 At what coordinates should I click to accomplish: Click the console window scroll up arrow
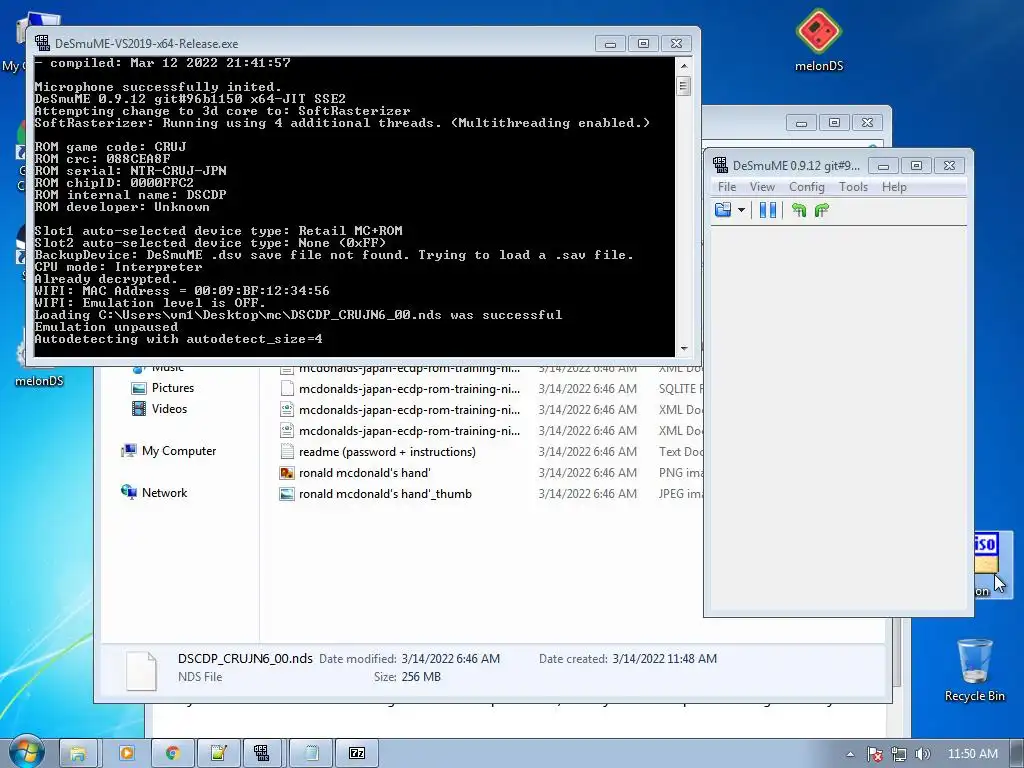point(684,66)
